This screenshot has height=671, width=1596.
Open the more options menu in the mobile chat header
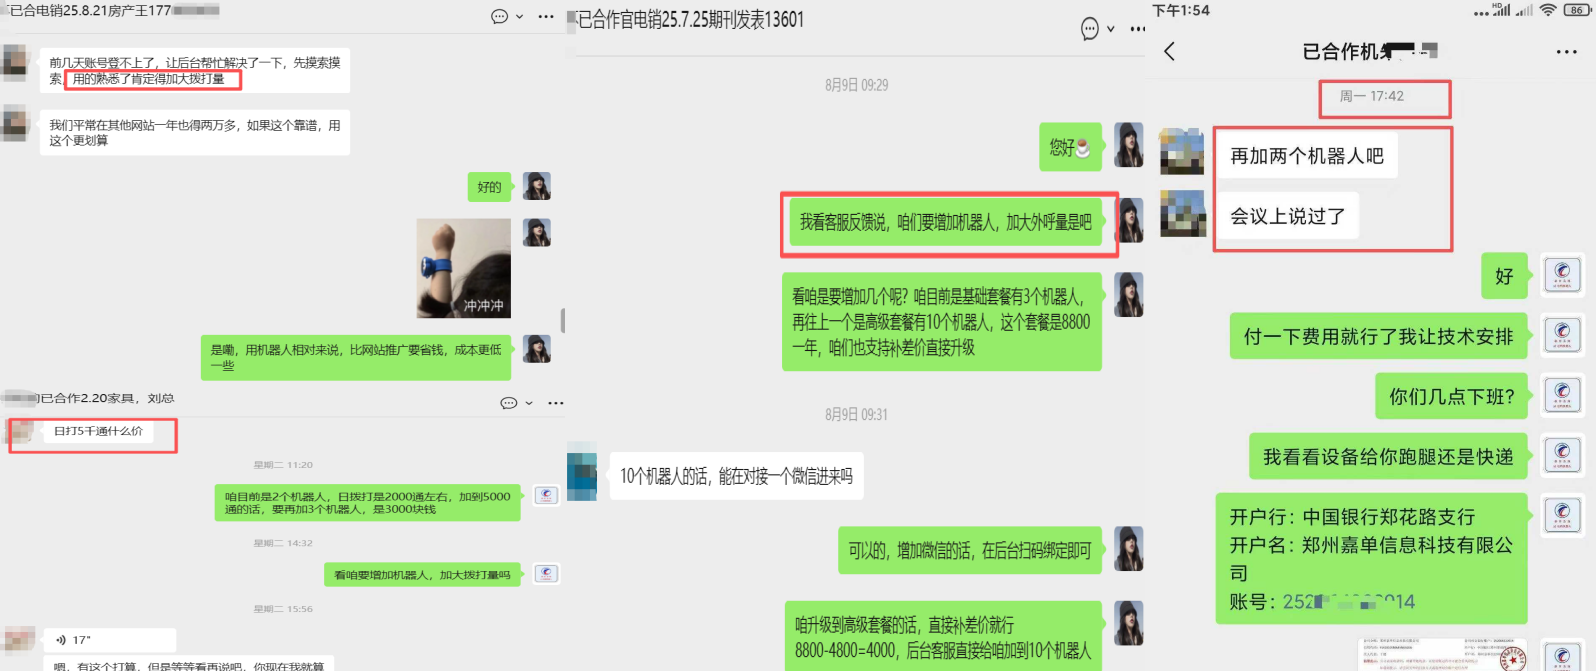1567,52
